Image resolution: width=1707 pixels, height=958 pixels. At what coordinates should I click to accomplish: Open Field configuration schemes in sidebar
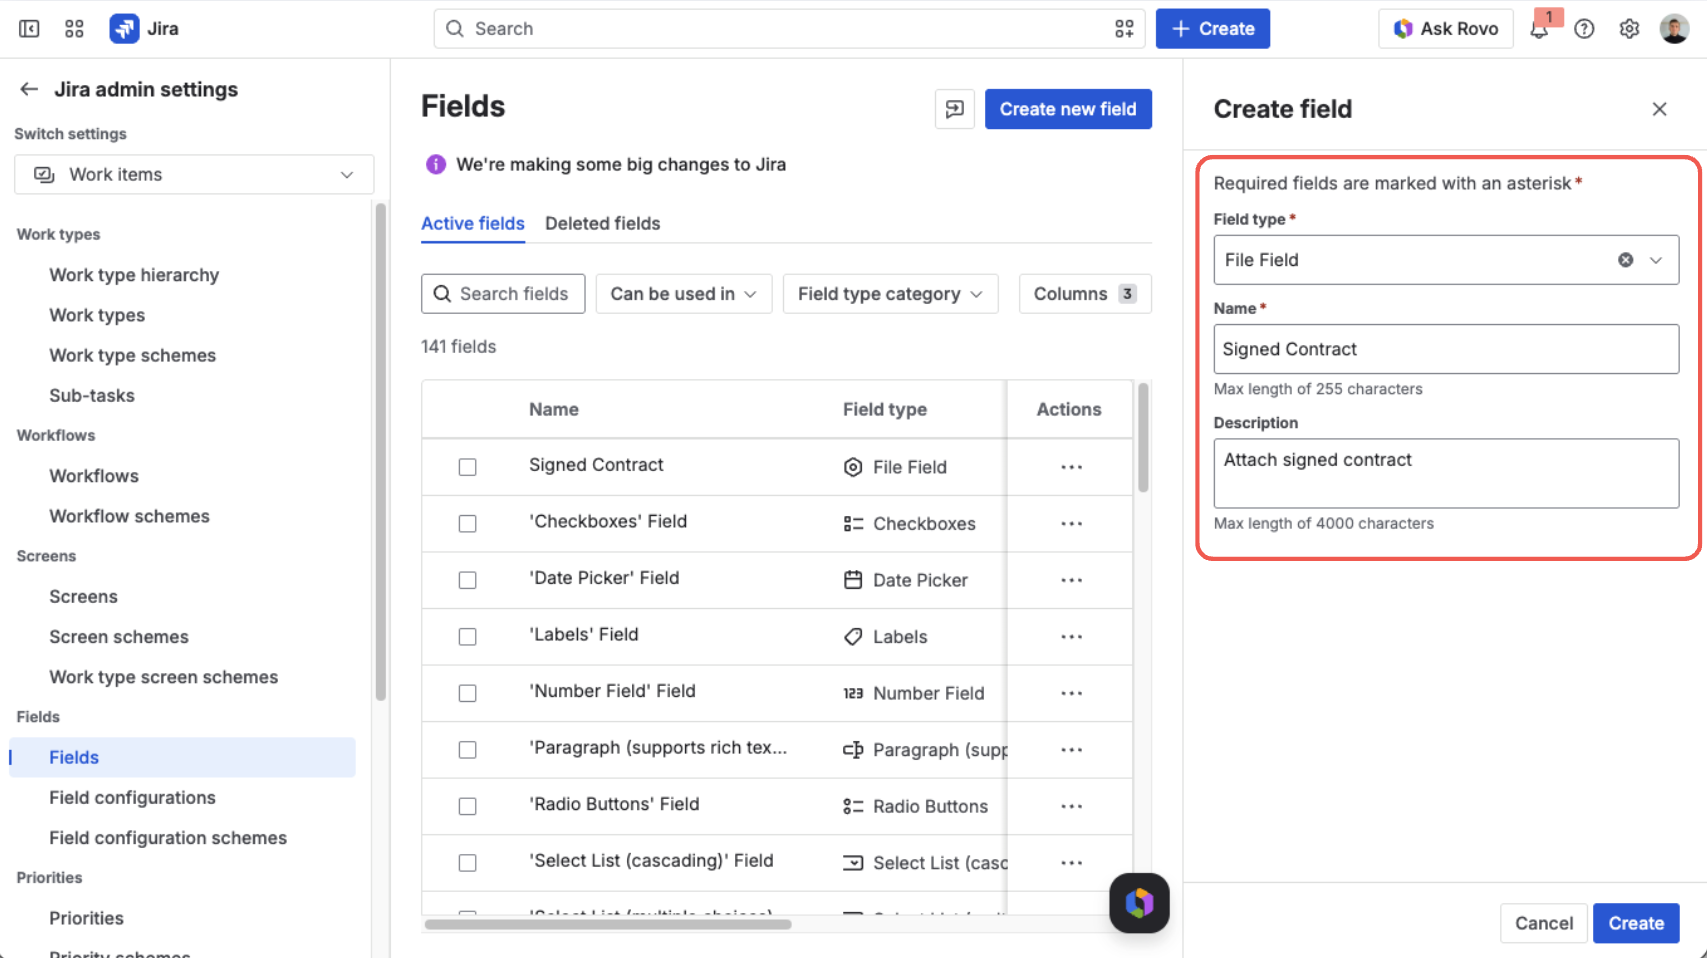[168, 838]
